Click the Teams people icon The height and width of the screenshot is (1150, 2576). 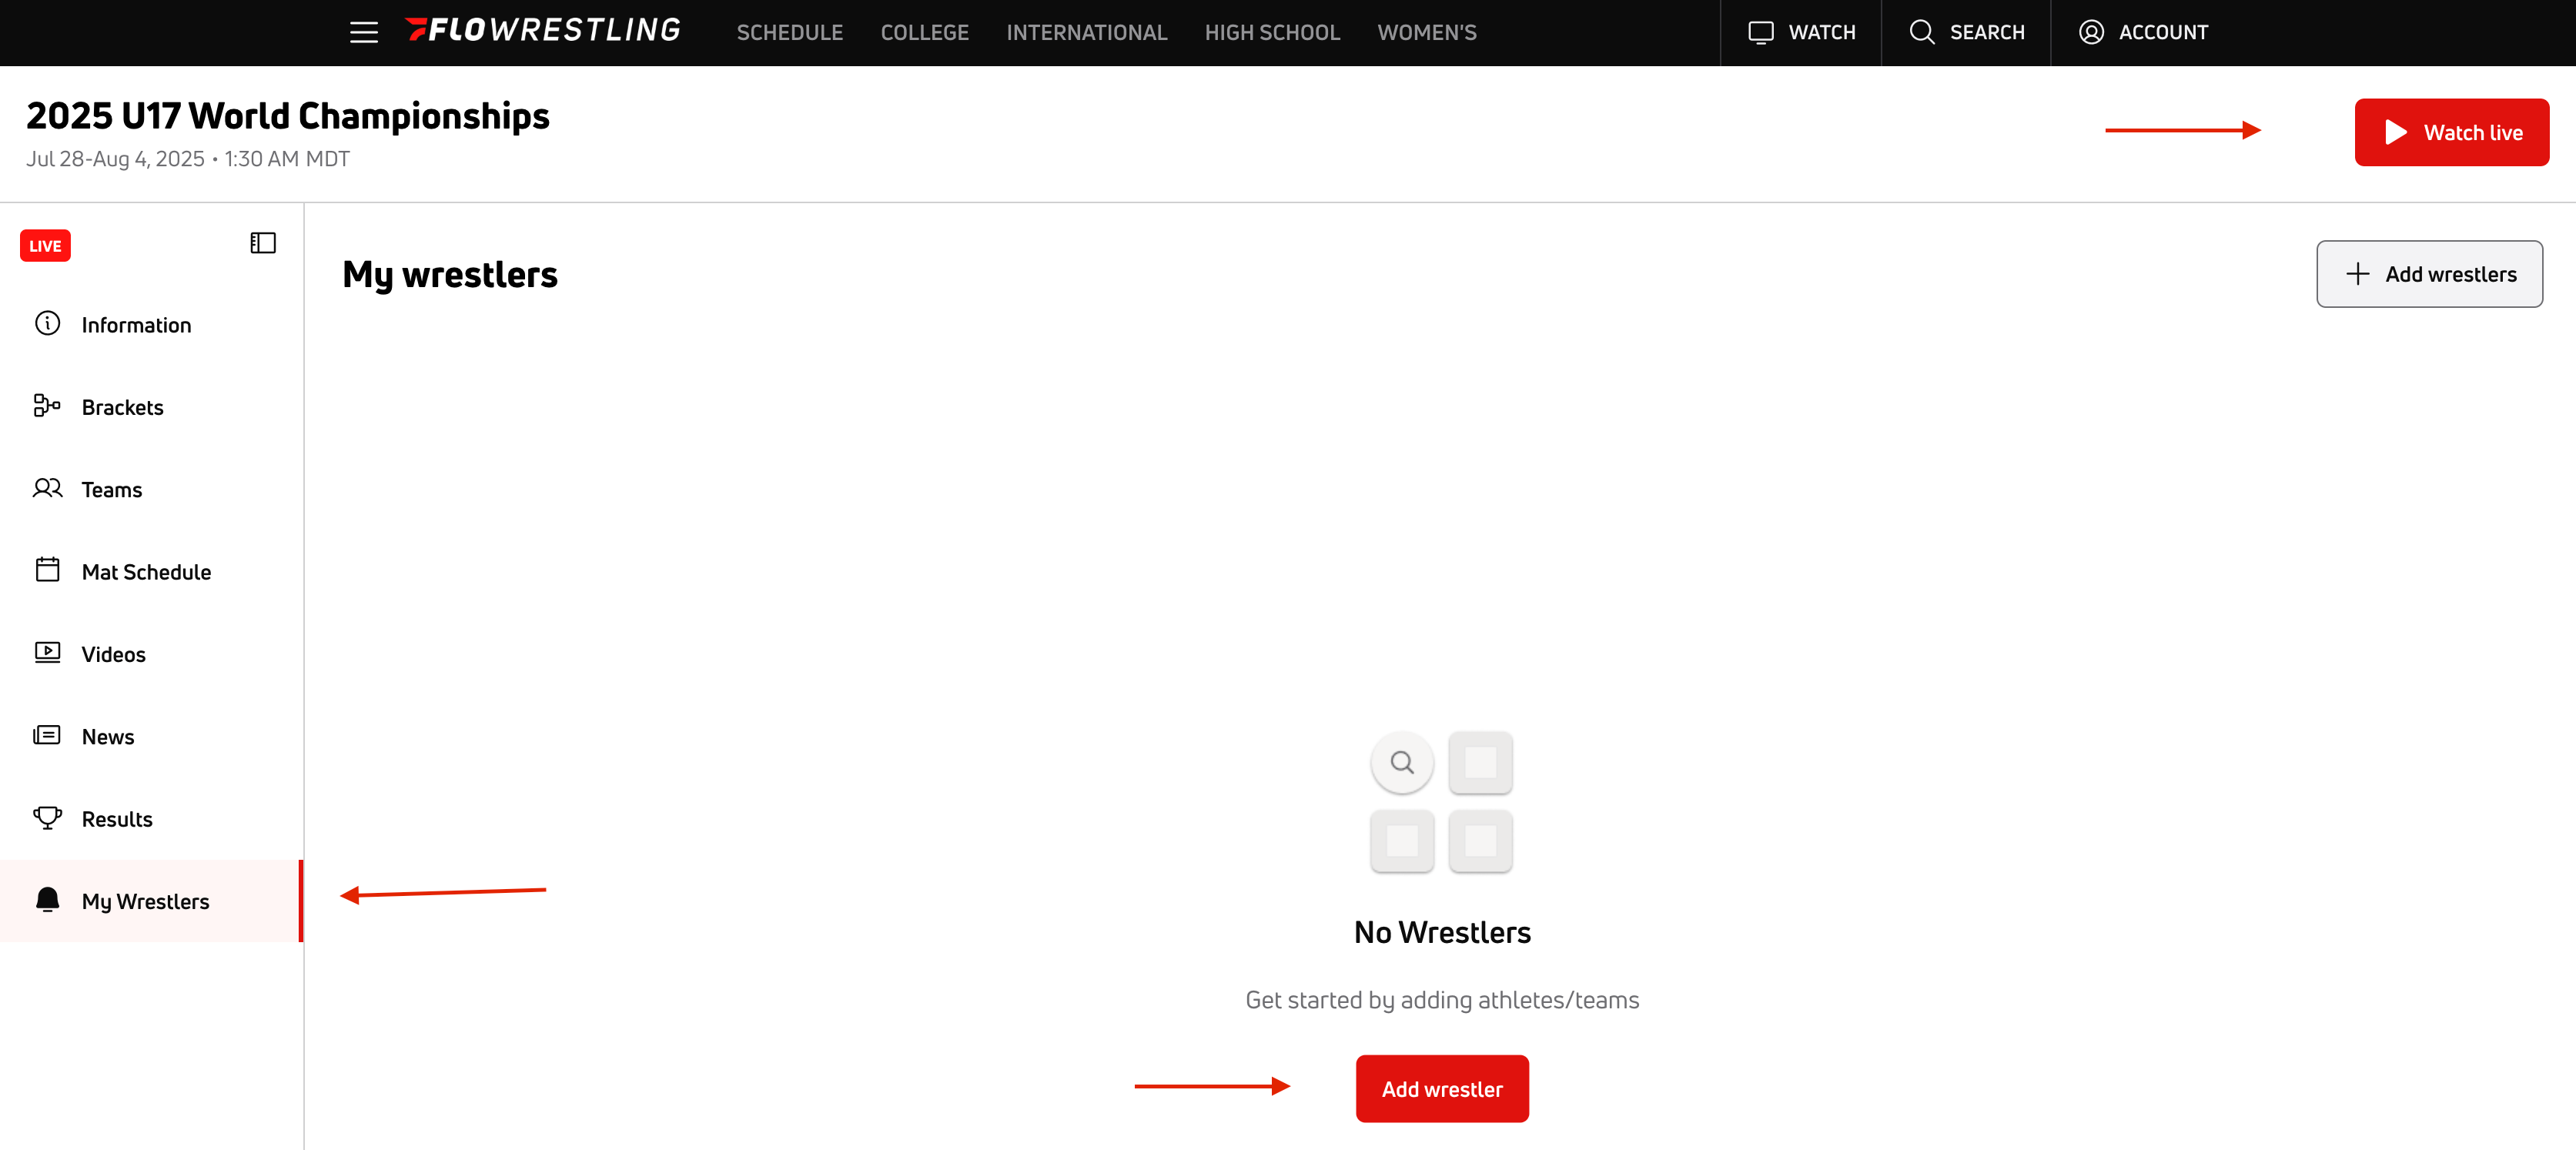pos(47,488)
